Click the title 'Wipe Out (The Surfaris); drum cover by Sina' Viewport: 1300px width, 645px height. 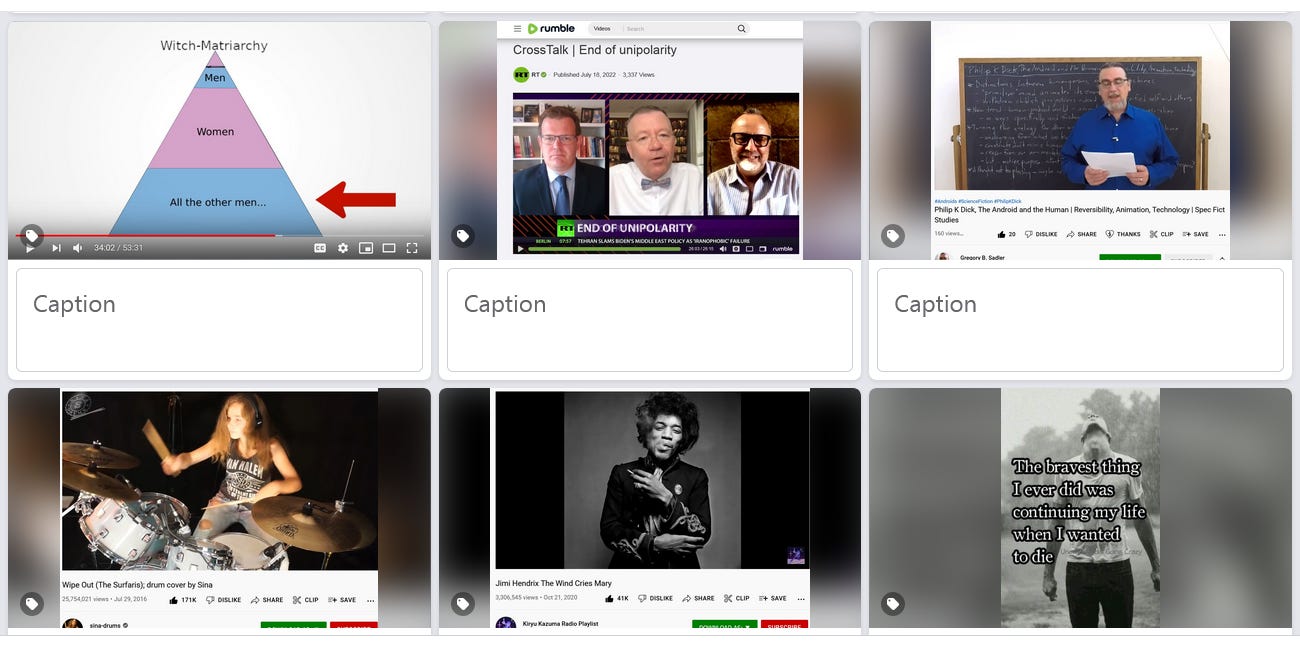pos(137,585)
